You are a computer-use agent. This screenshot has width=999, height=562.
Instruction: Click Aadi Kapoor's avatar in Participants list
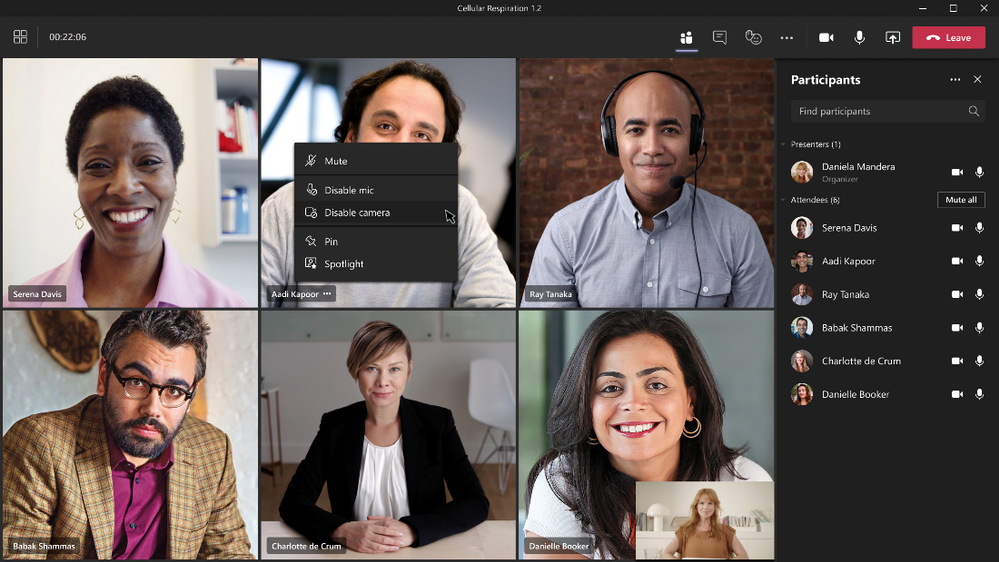pyautogui.click(x=801, y=261)
